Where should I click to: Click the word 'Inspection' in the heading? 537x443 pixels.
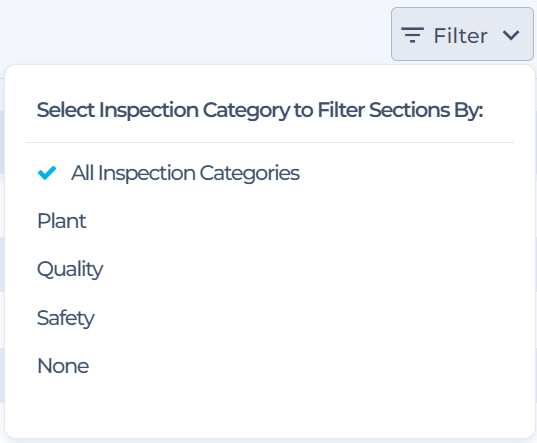pos(149,110)
